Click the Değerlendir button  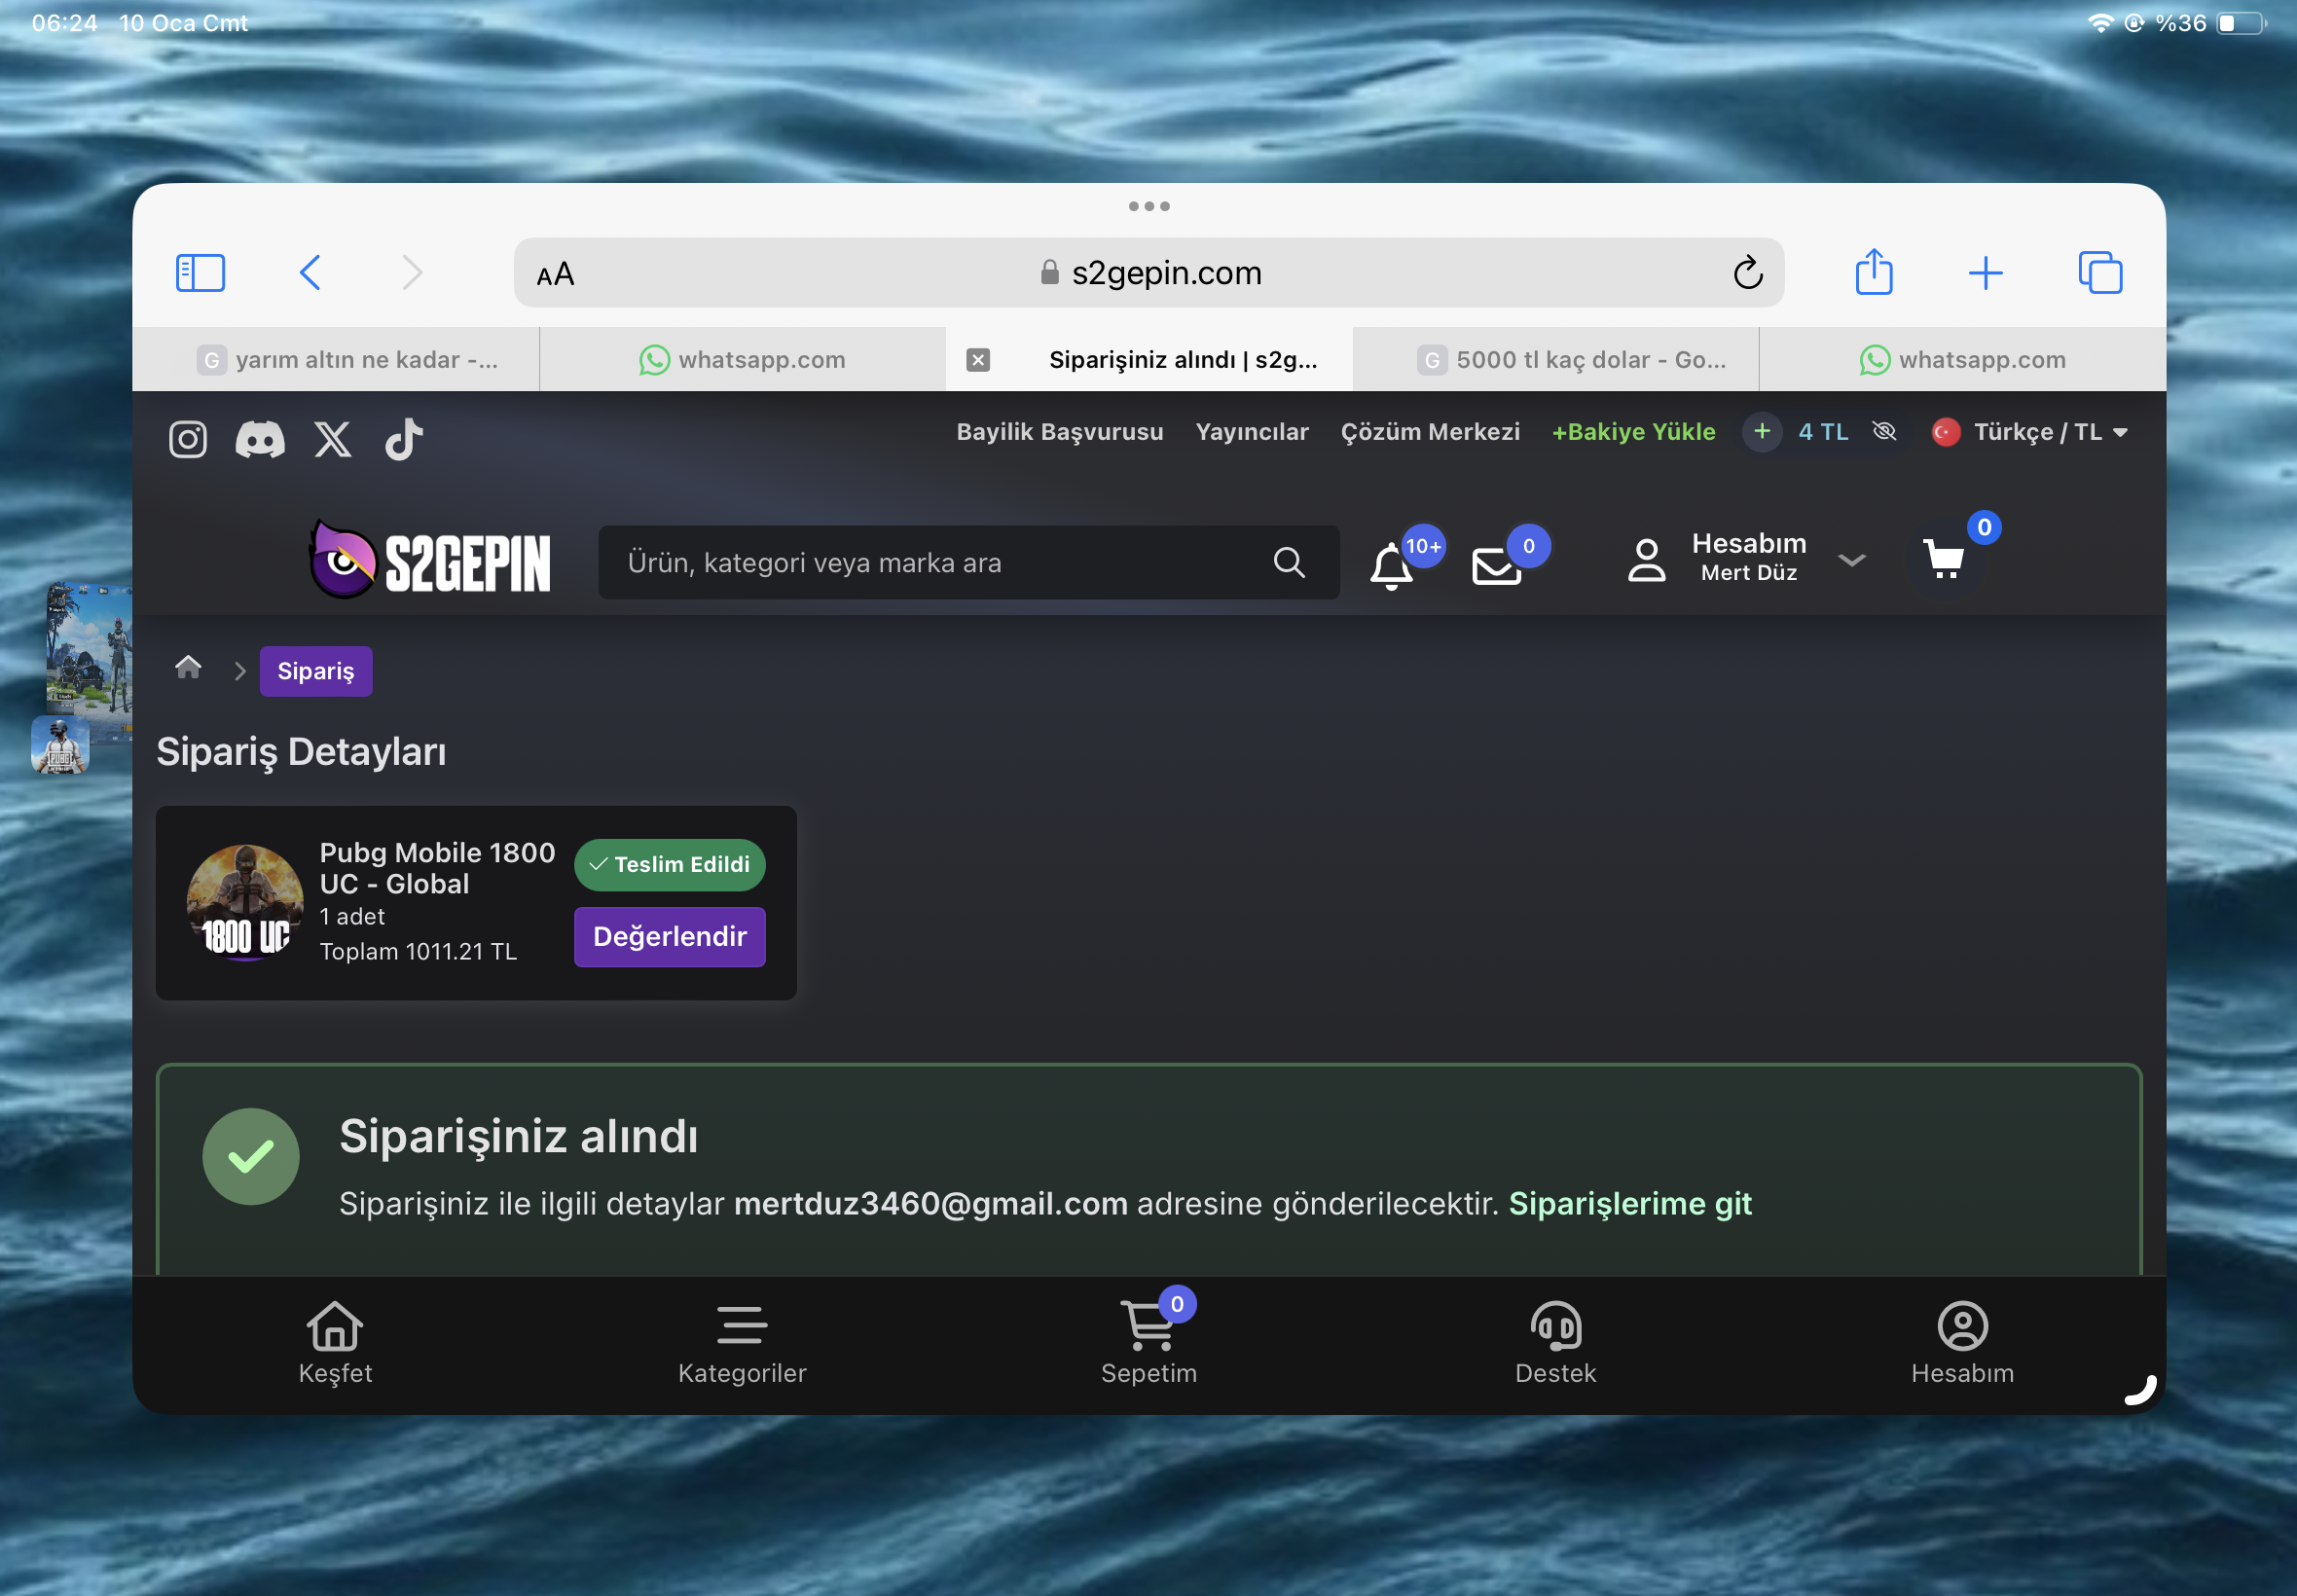point(670,937)
